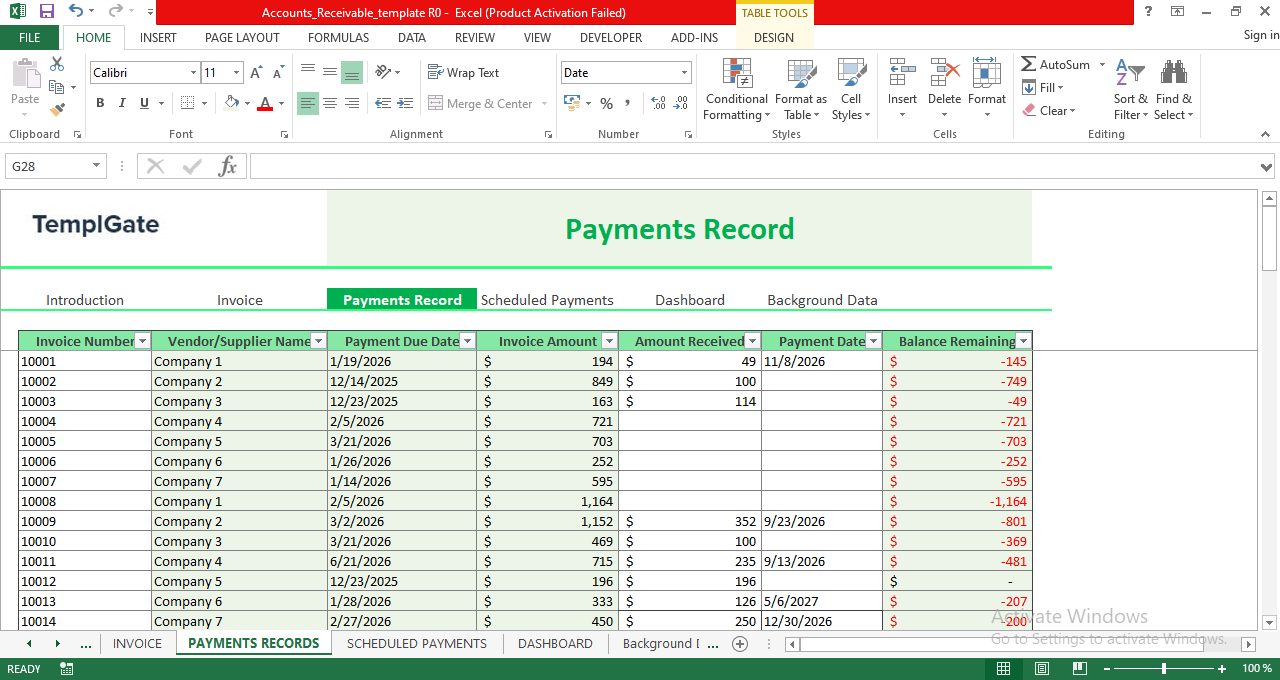Add a new sheet with plus button

click(740, 644)
